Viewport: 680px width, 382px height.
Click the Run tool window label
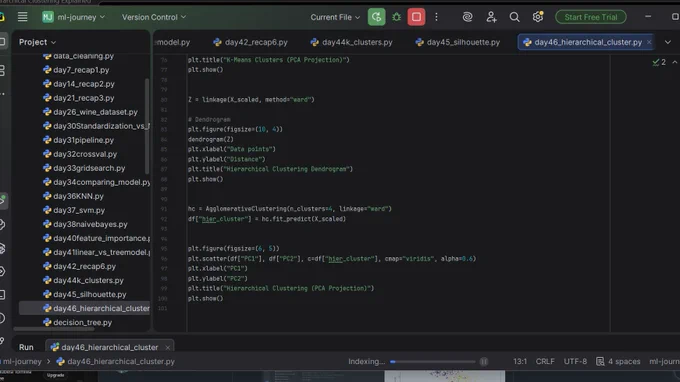(x=26, y=347)
